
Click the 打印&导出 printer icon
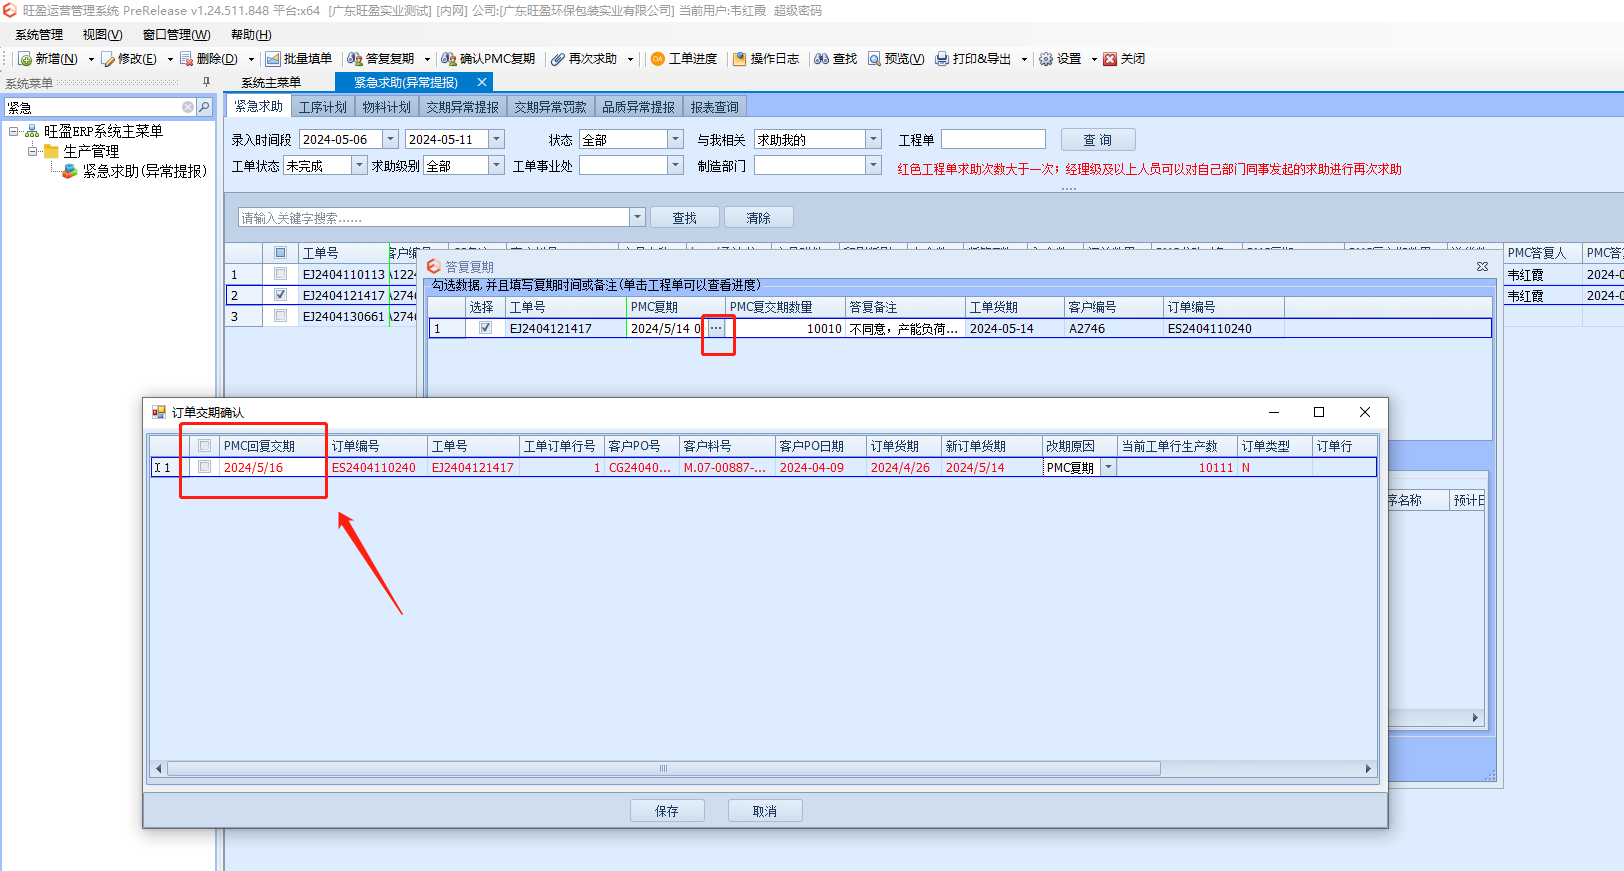(942, 59)
